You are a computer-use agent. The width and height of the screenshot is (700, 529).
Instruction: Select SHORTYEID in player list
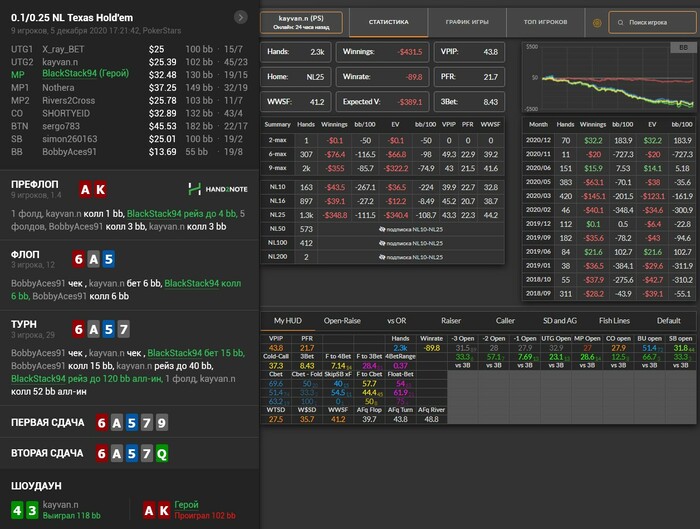click(66, 113)
